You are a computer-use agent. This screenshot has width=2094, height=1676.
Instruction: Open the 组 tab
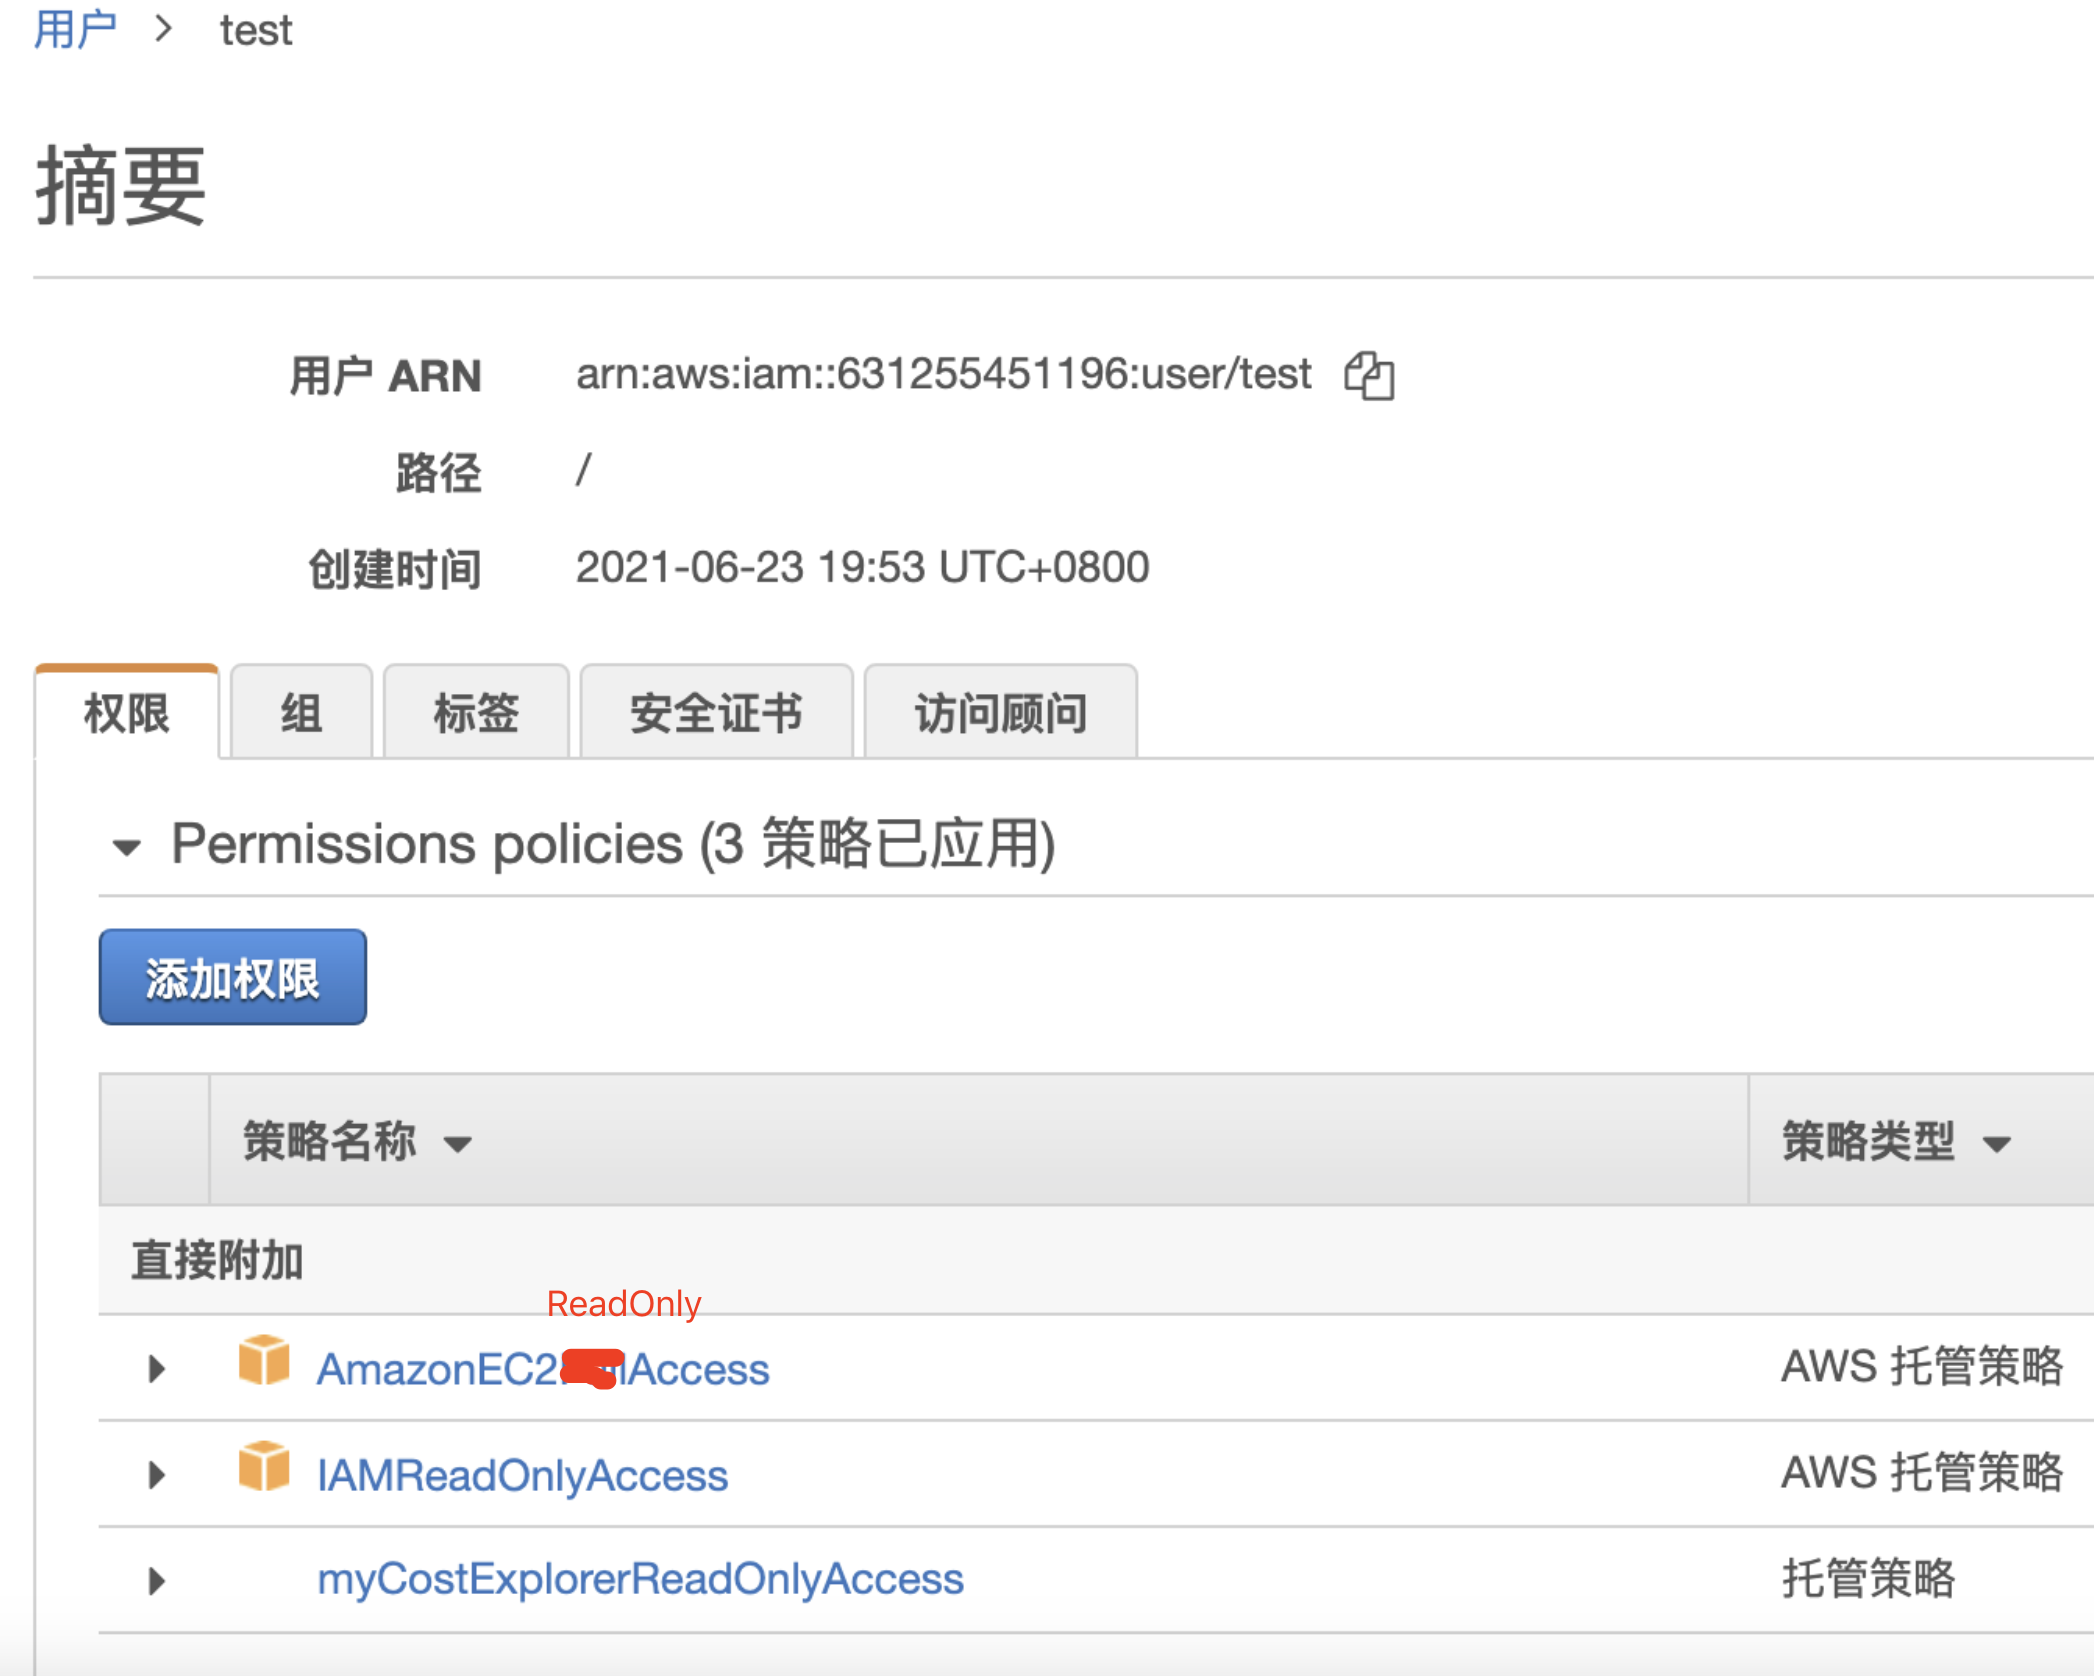point(301,713)
